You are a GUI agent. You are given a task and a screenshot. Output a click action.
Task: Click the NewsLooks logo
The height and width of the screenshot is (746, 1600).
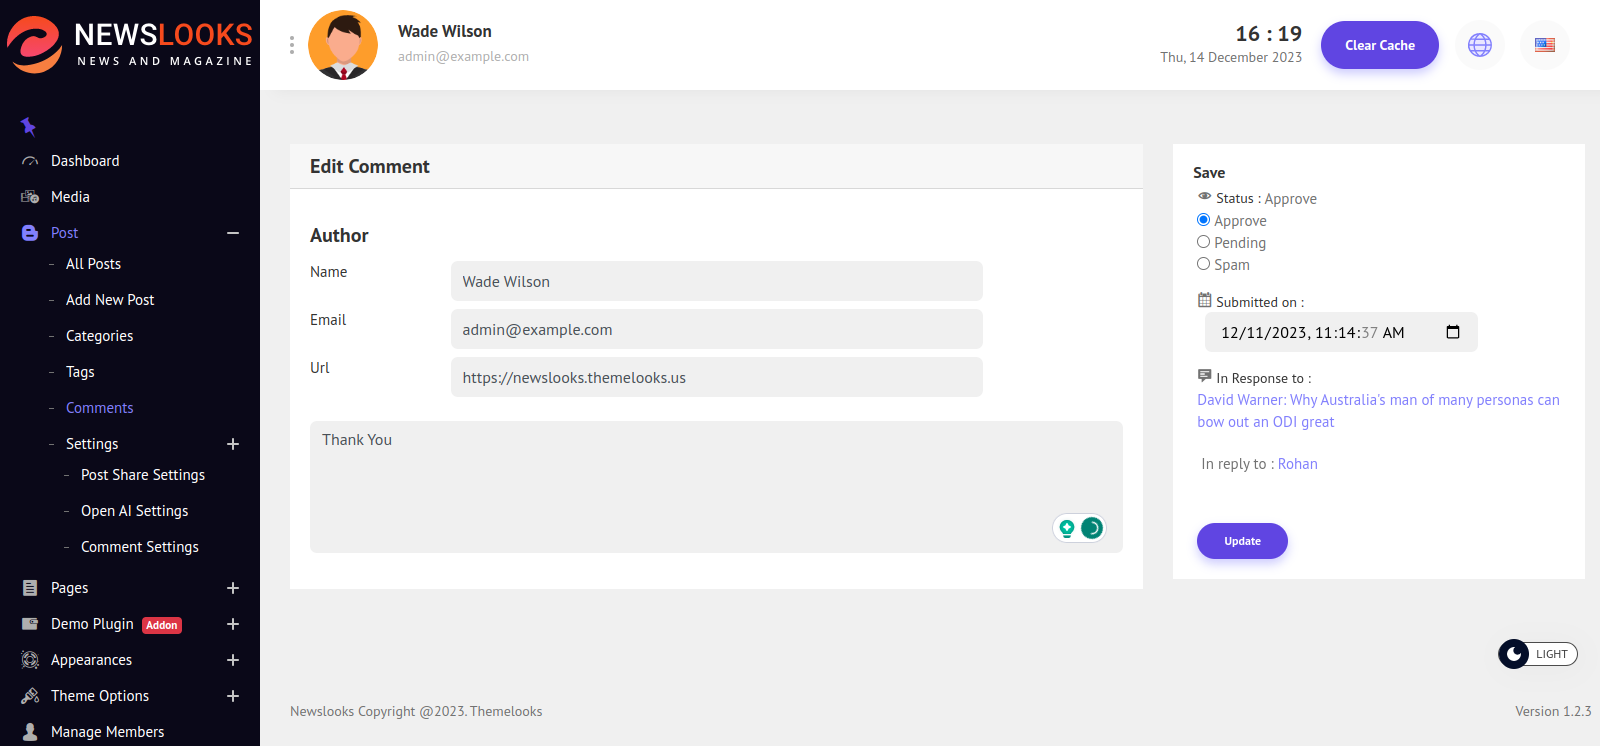(x=130, y=45)
